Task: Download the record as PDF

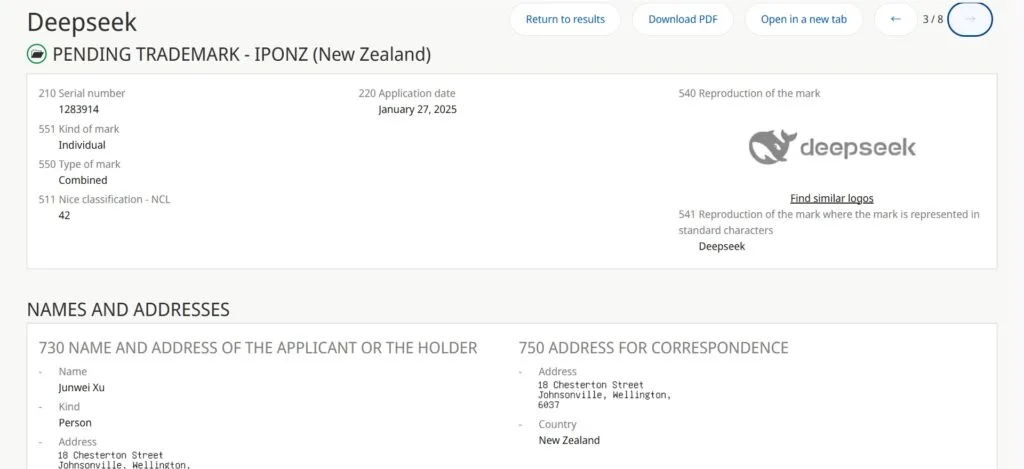Action: pos(682,19)
